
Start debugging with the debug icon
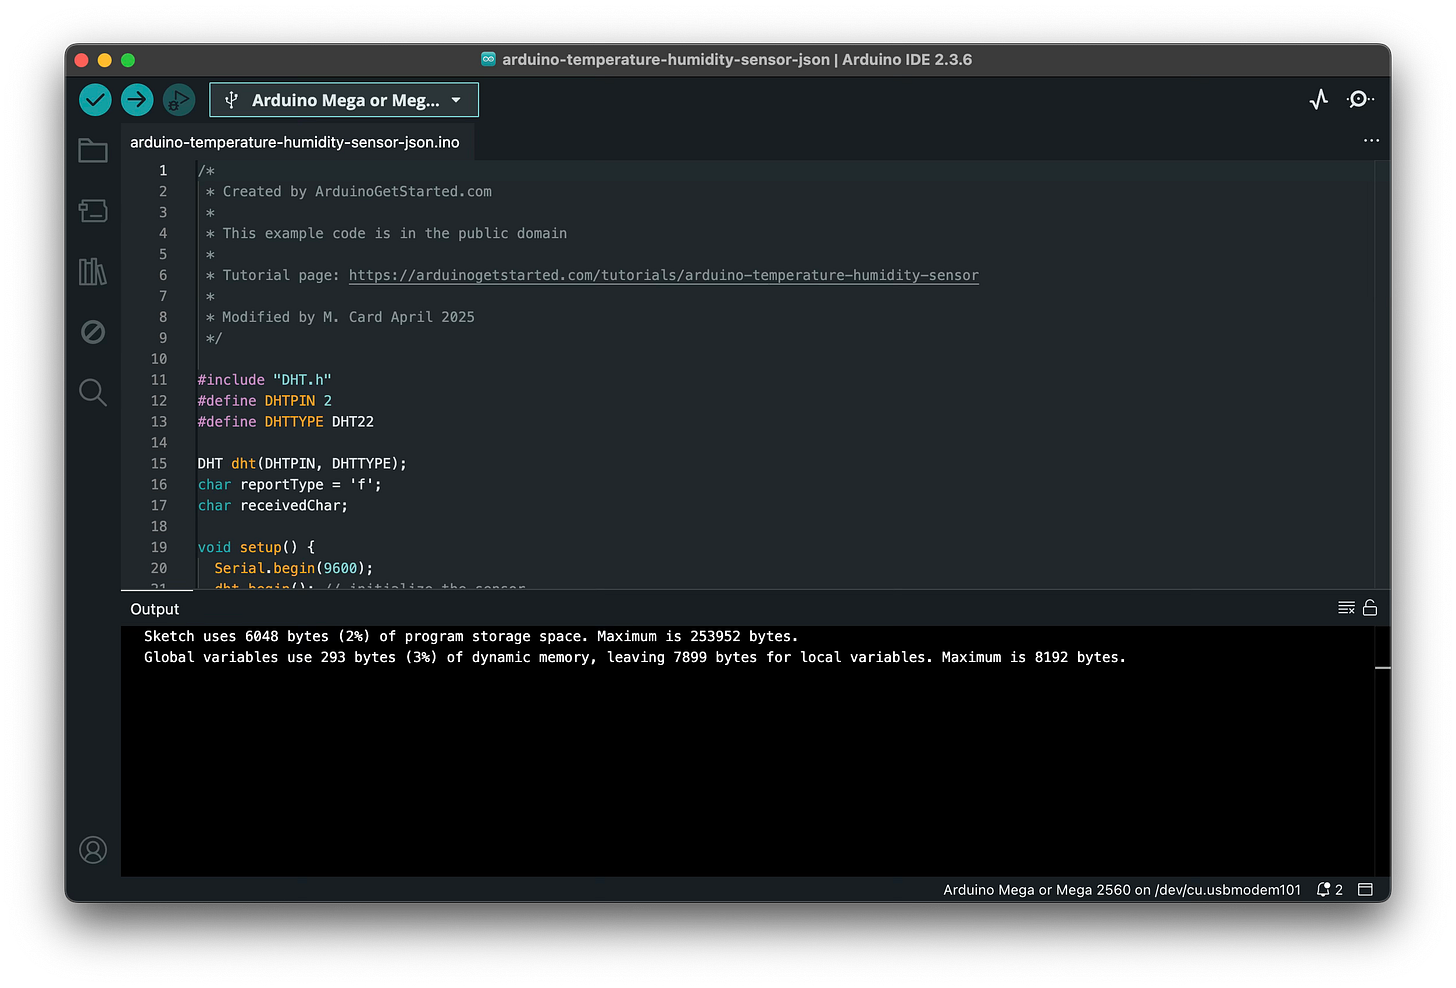click(179, 100)
